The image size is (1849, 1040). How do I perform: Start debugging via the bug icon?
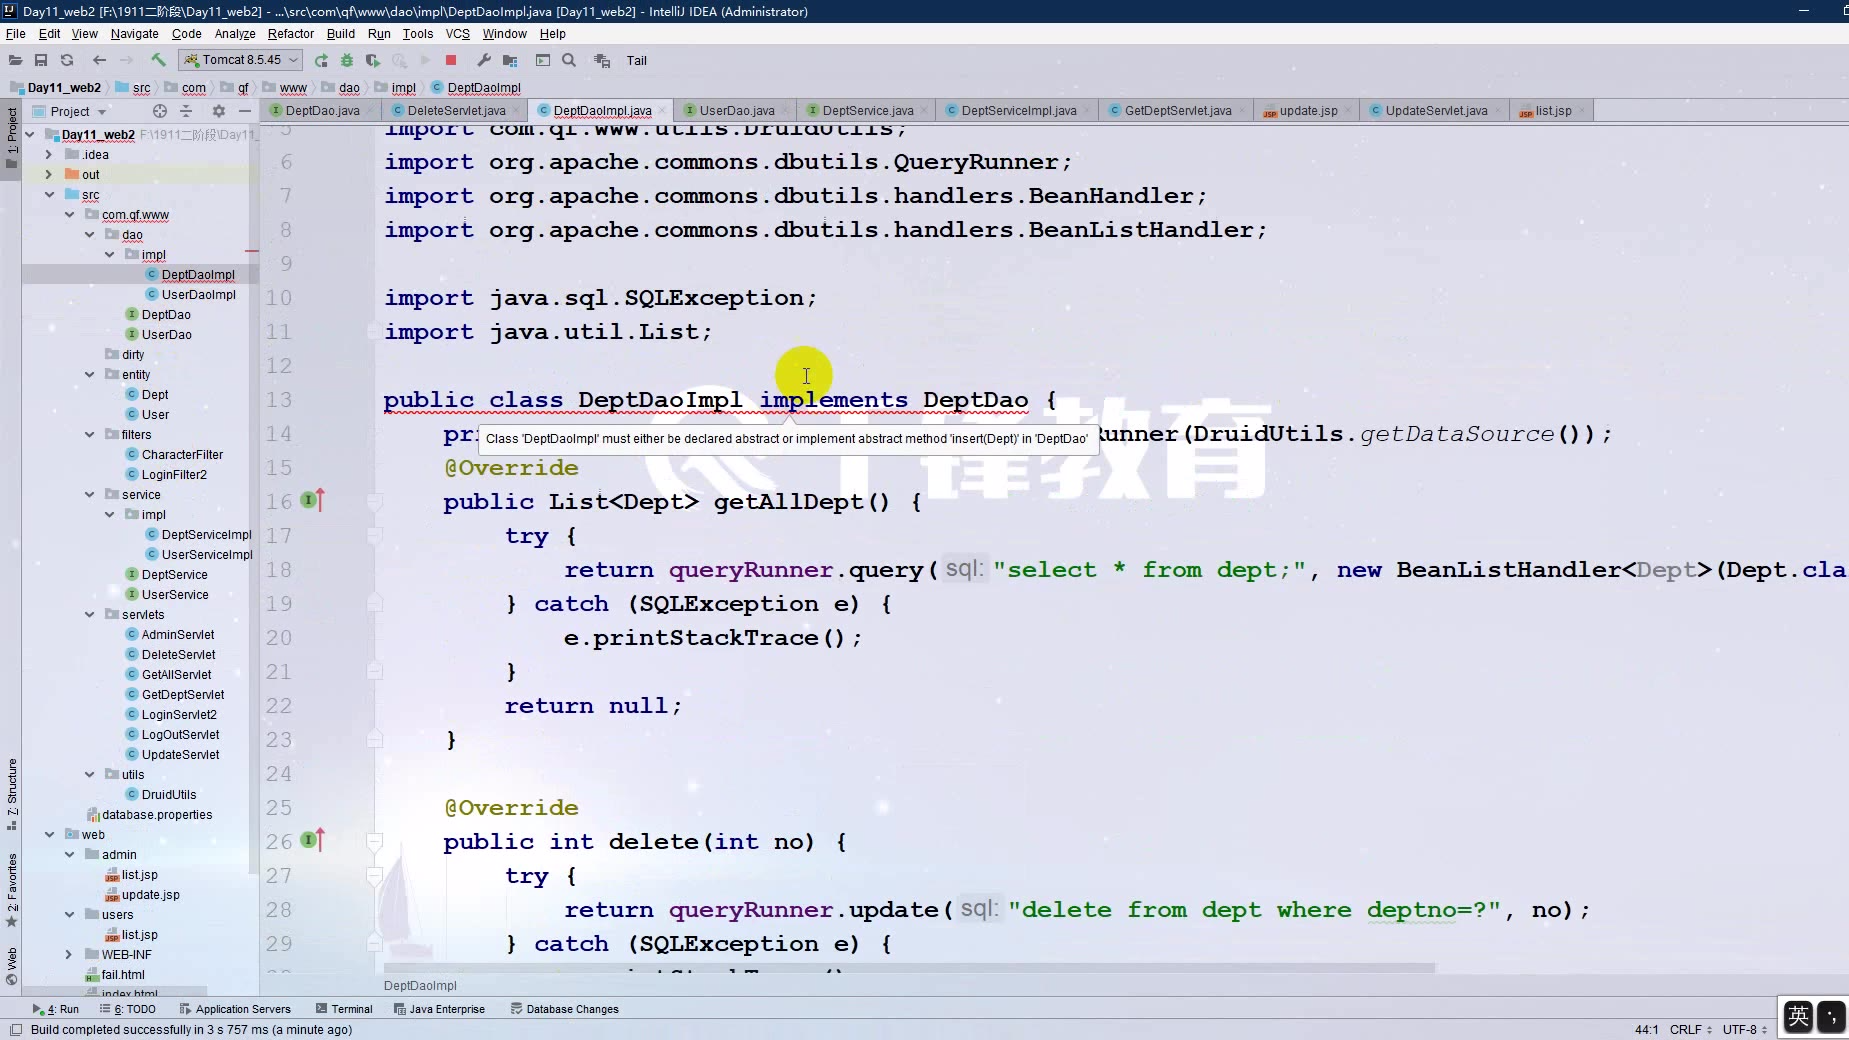point(346,60)
